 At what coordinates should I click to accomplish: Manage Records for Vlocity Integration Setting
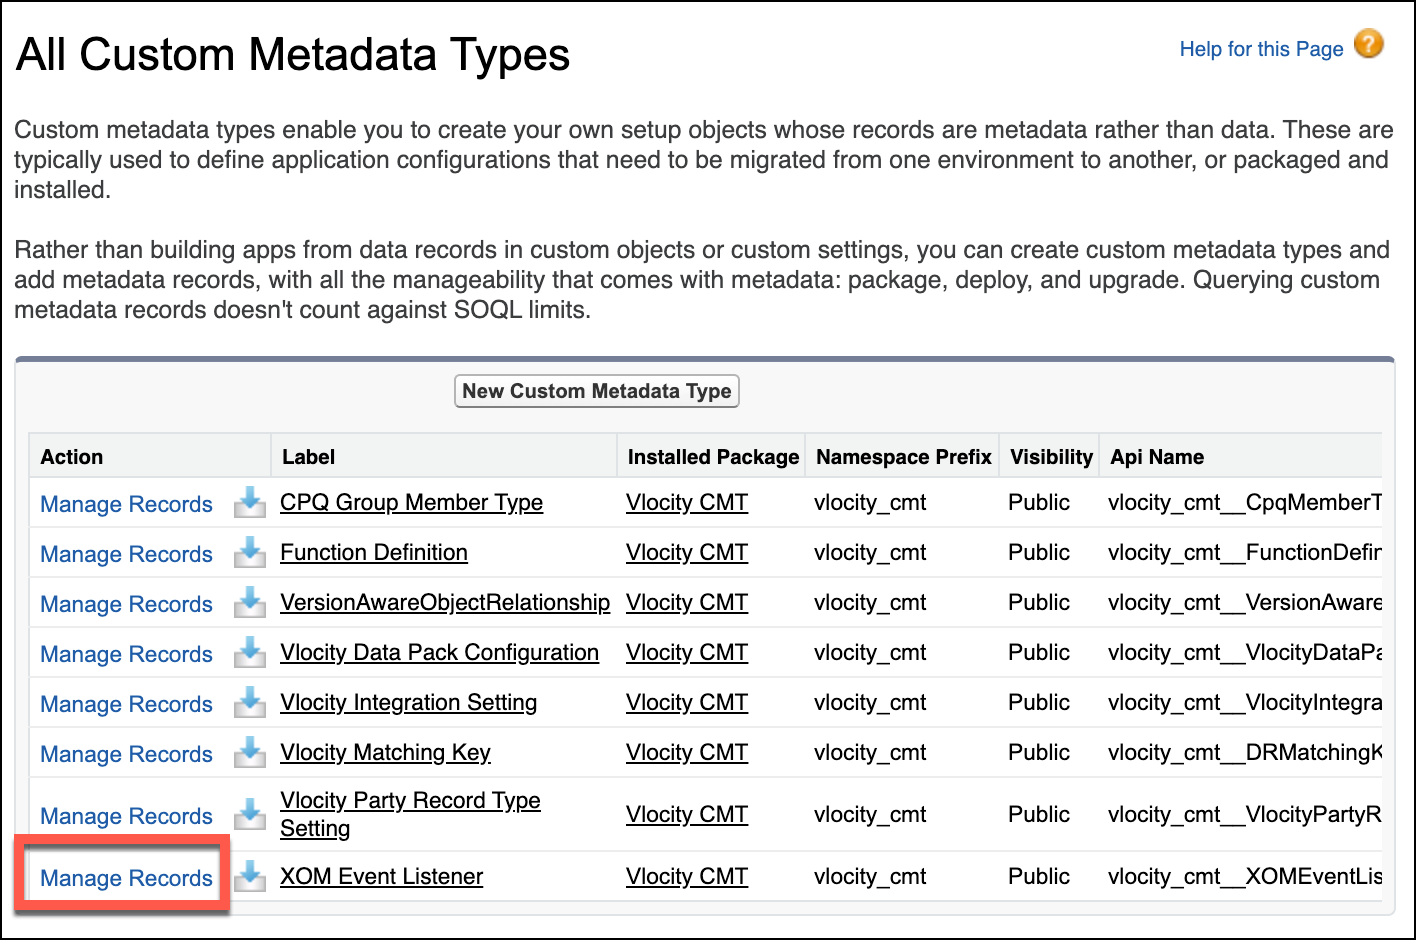(126, 704)
